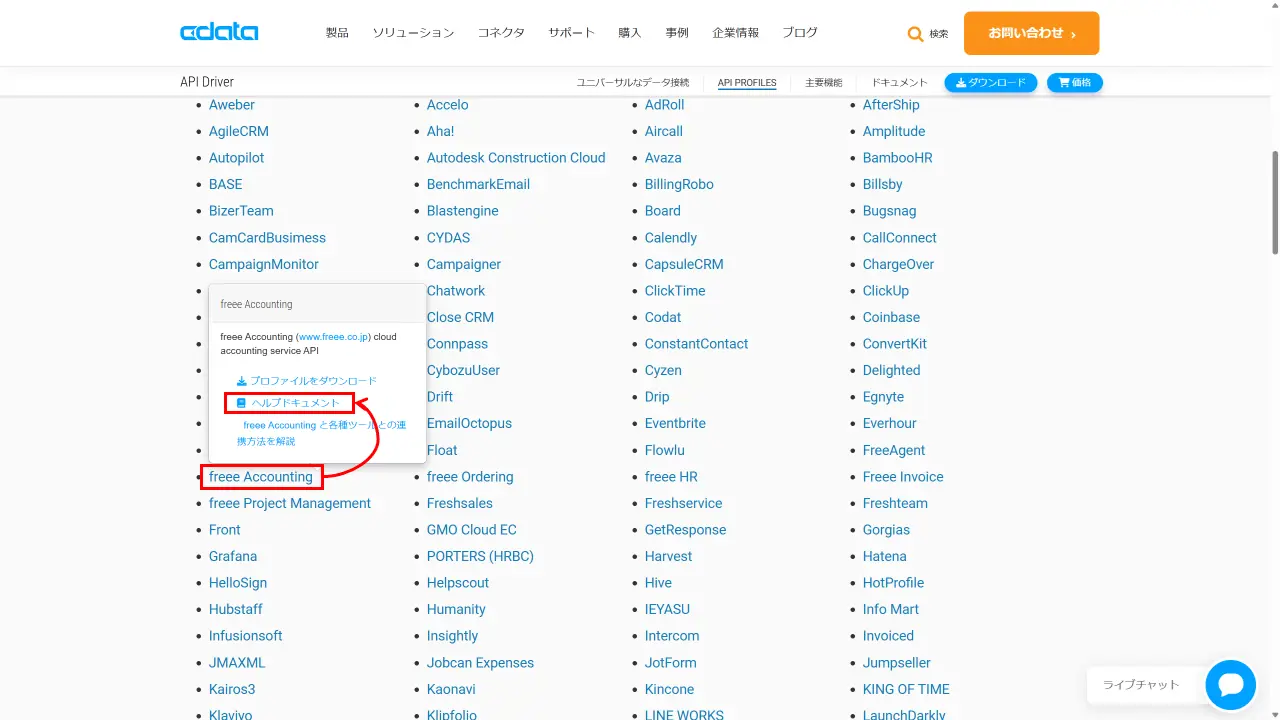Click the blue 価格 button
The image size is (1280, 720).
(x=1075, y=82)
